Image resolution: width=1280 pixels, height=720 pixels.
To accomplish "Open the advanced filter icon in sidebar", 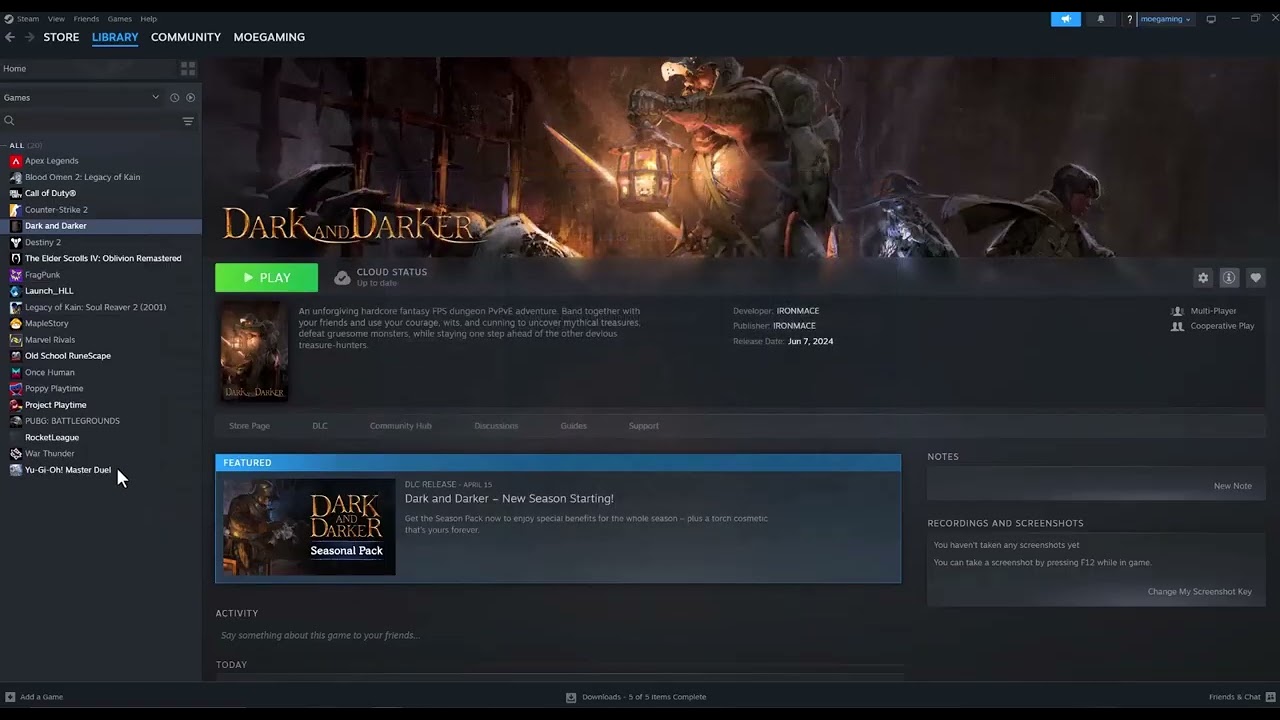I will (x=188, y=121).
